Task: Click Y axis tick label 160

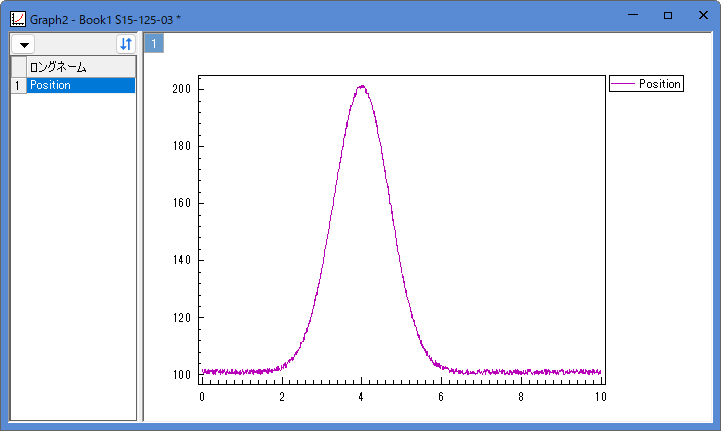Action: (182, 203)
